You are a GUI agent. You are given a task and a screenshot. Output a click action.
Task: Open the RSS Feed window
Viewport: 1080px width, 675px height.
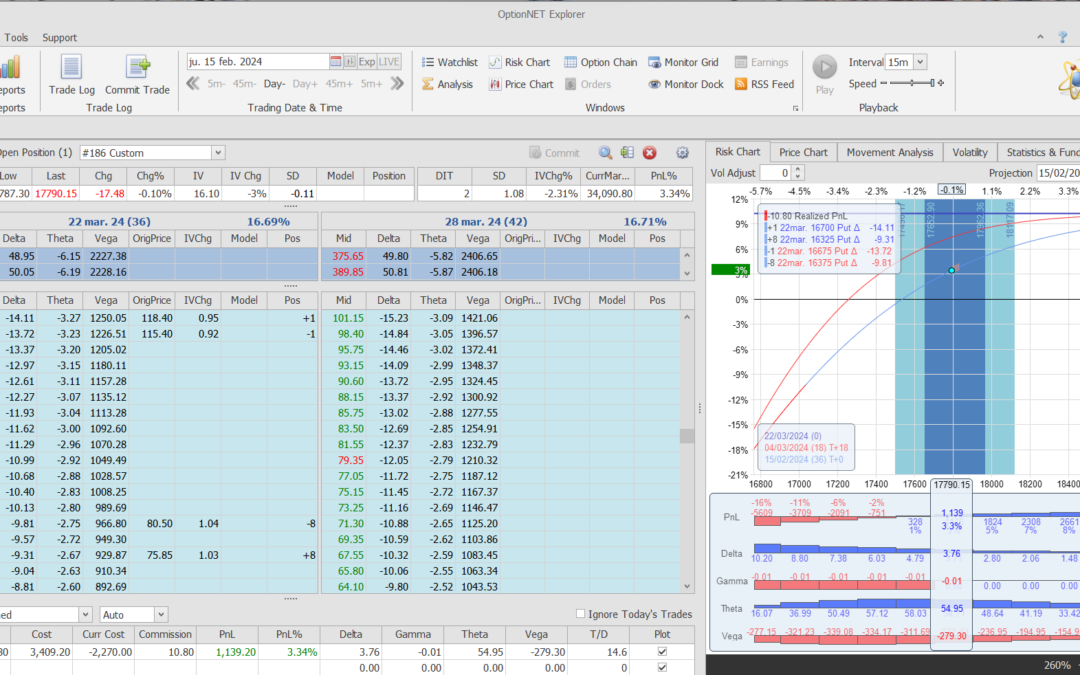point(764,84)
